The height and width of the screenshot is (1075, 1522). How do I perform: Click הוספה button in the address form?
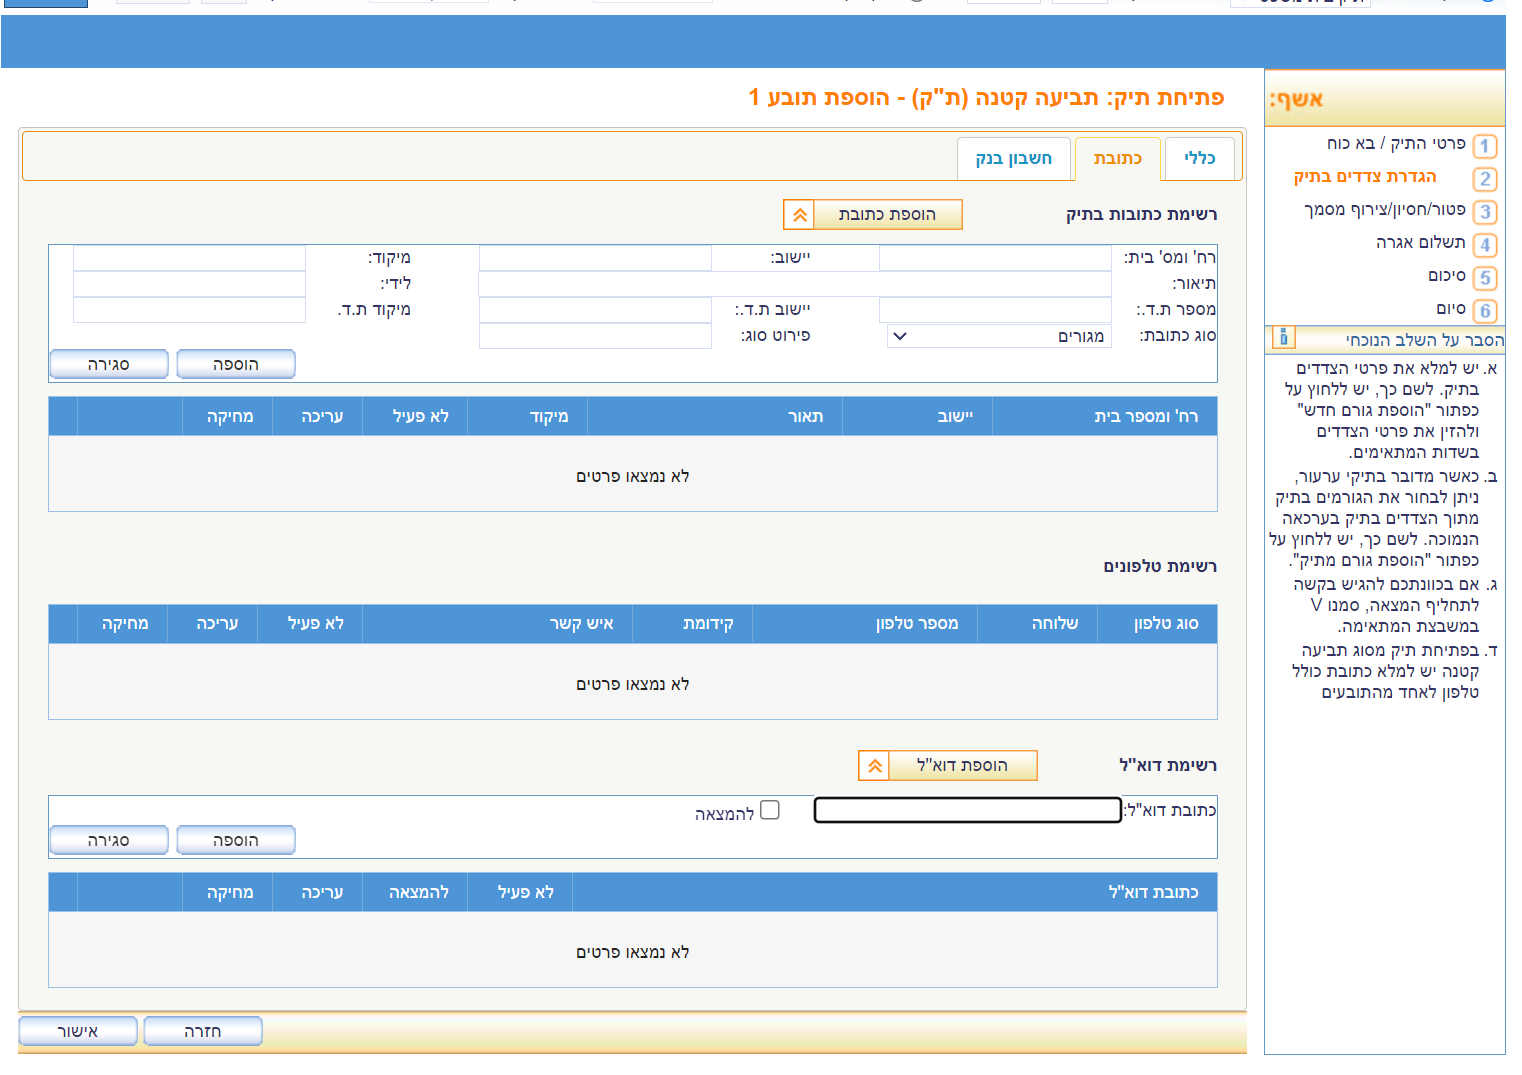236,364
